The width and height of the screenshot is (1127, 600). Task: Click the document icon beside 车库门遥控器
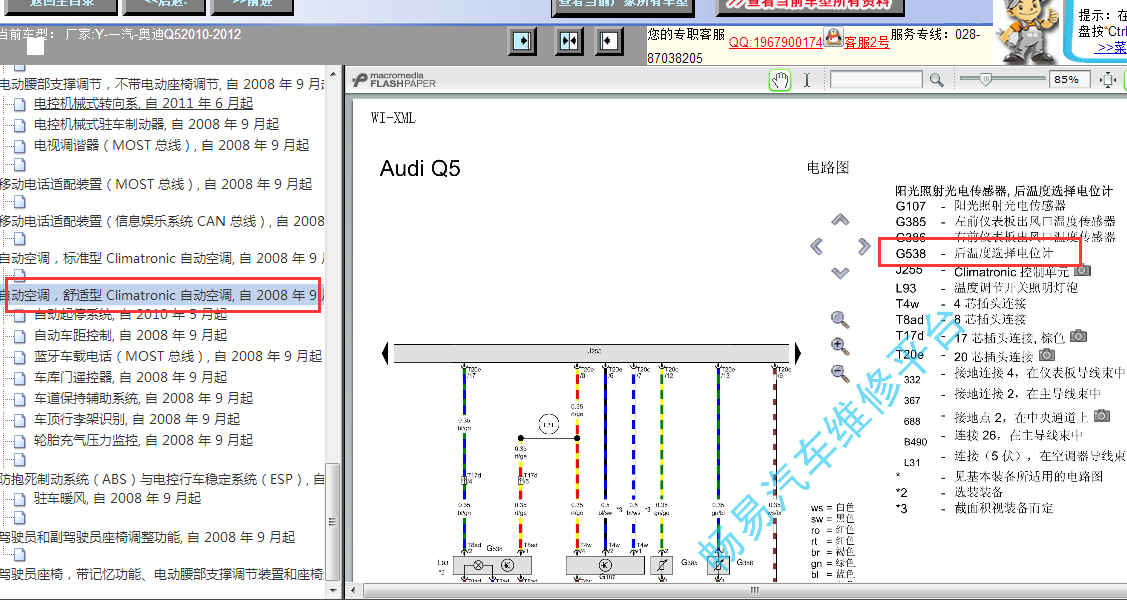[19, 379]
